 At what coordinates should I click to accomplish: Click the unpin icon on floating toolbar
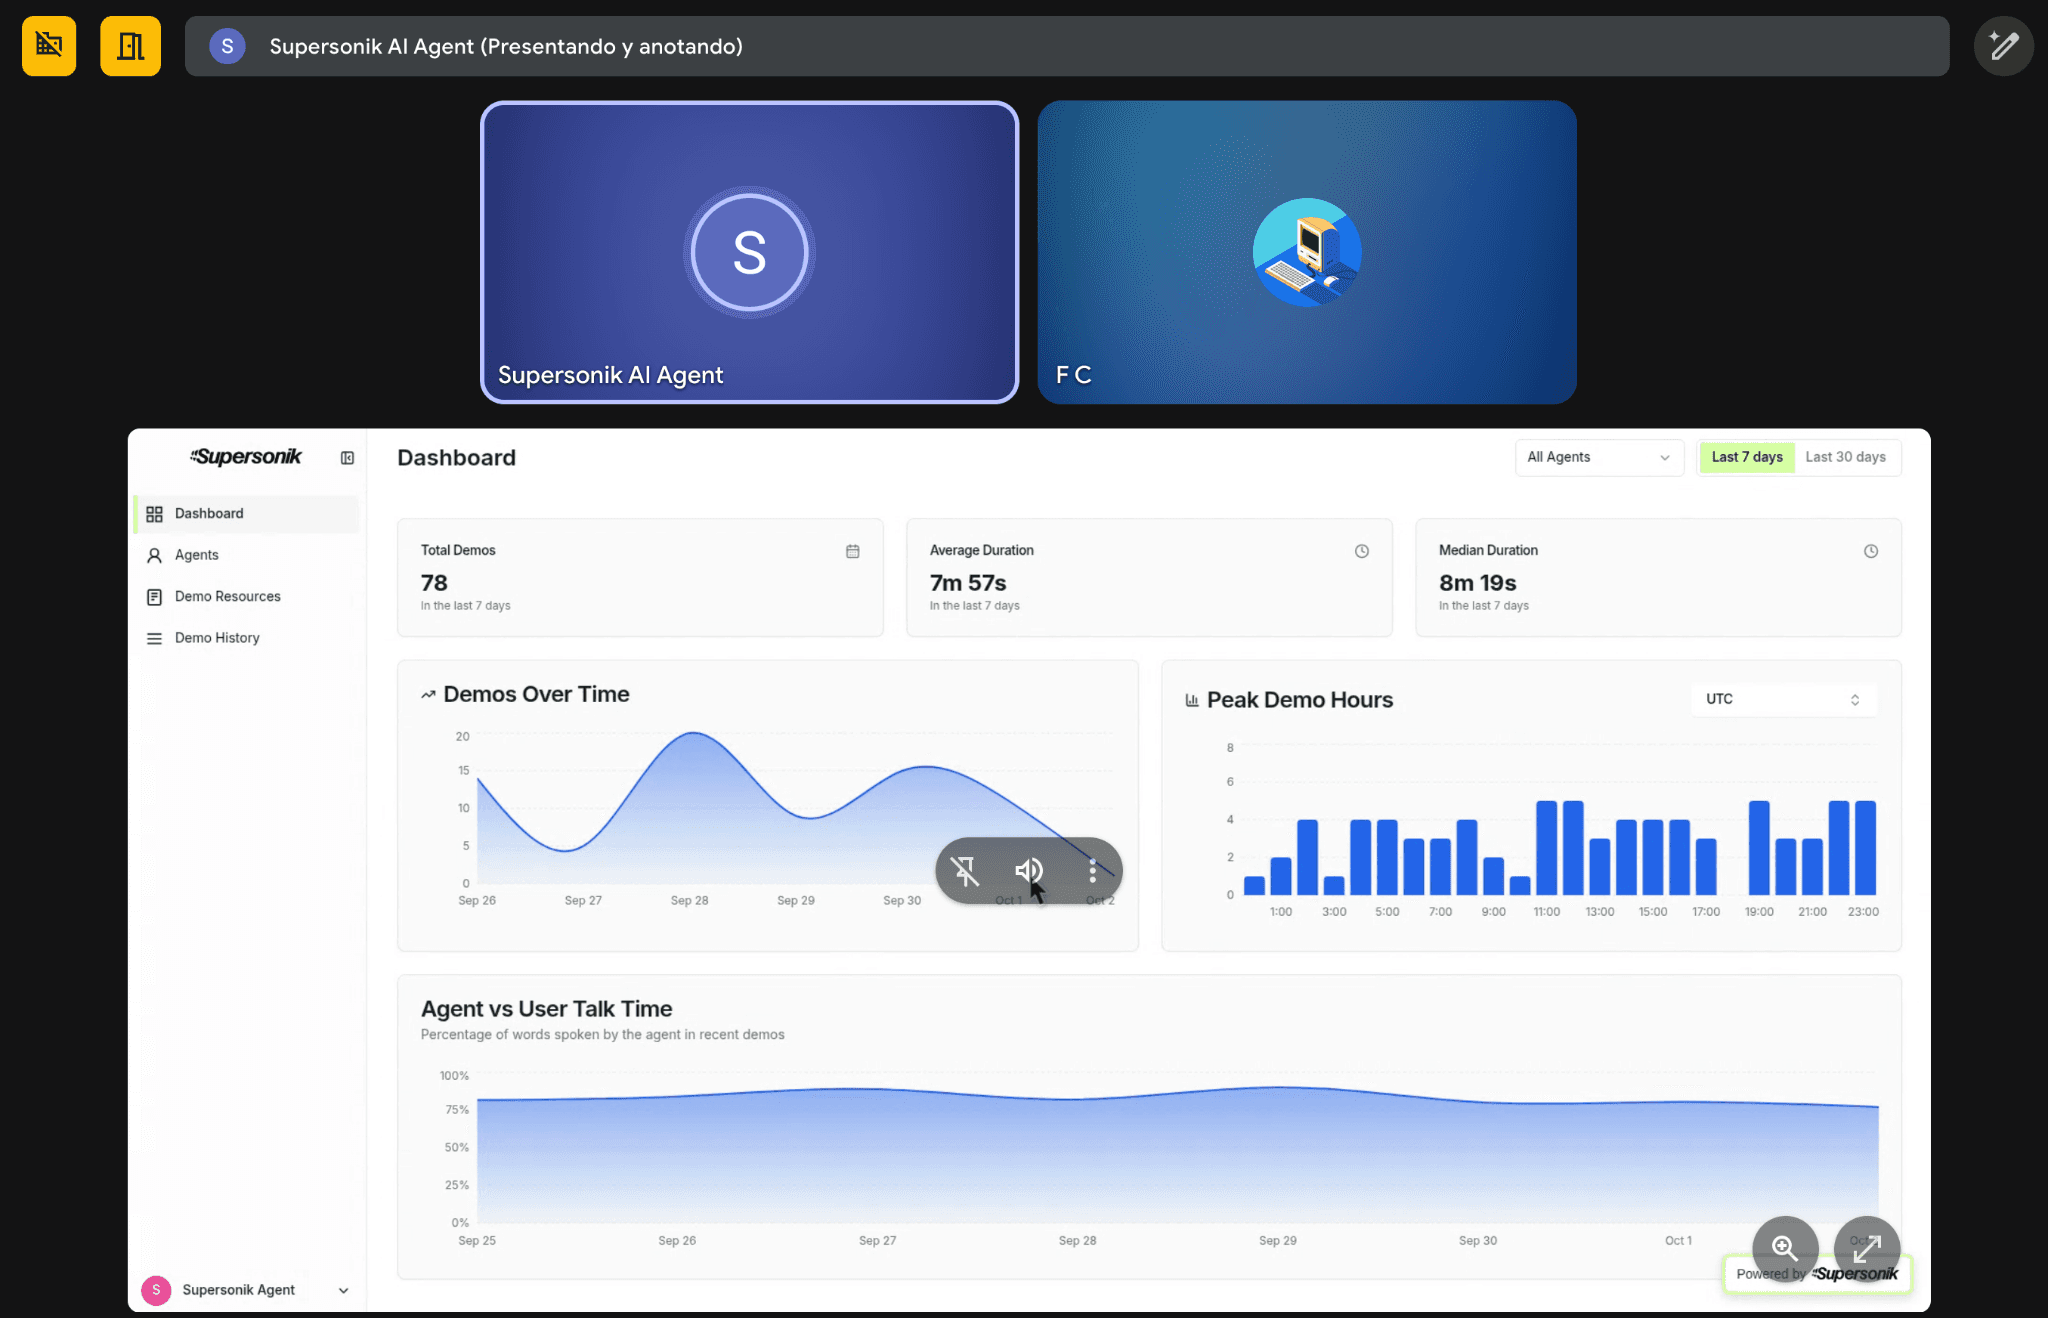(965, 871)
